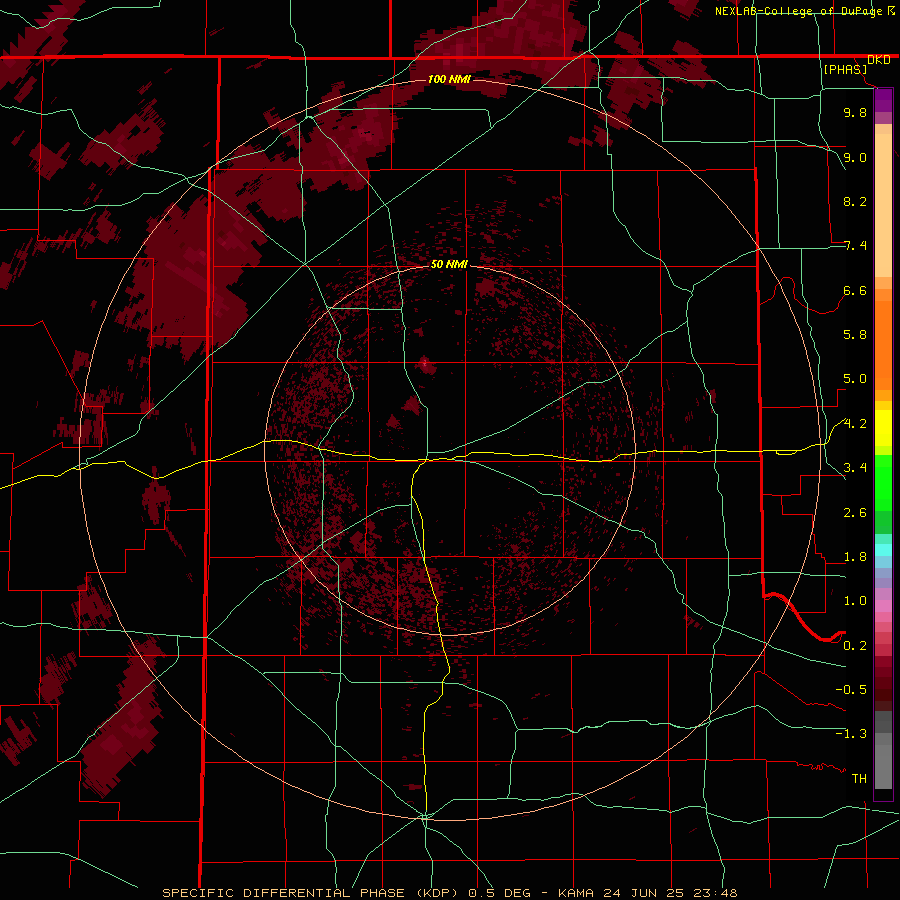
Task: Click the 3.4 value on color scale
Action: [855, 467]
